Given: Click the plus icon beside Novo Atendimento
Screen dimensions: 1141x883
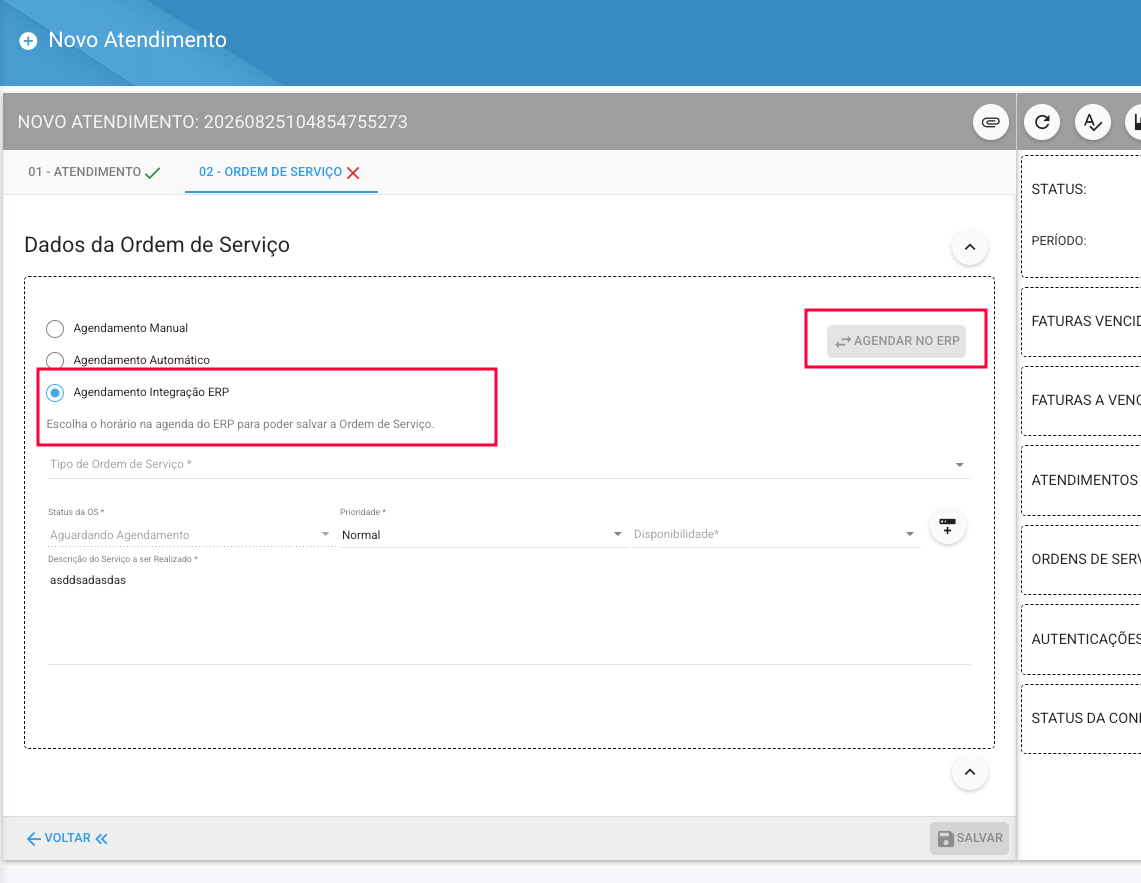Looking at the screenshot, I should coord(28,41).
